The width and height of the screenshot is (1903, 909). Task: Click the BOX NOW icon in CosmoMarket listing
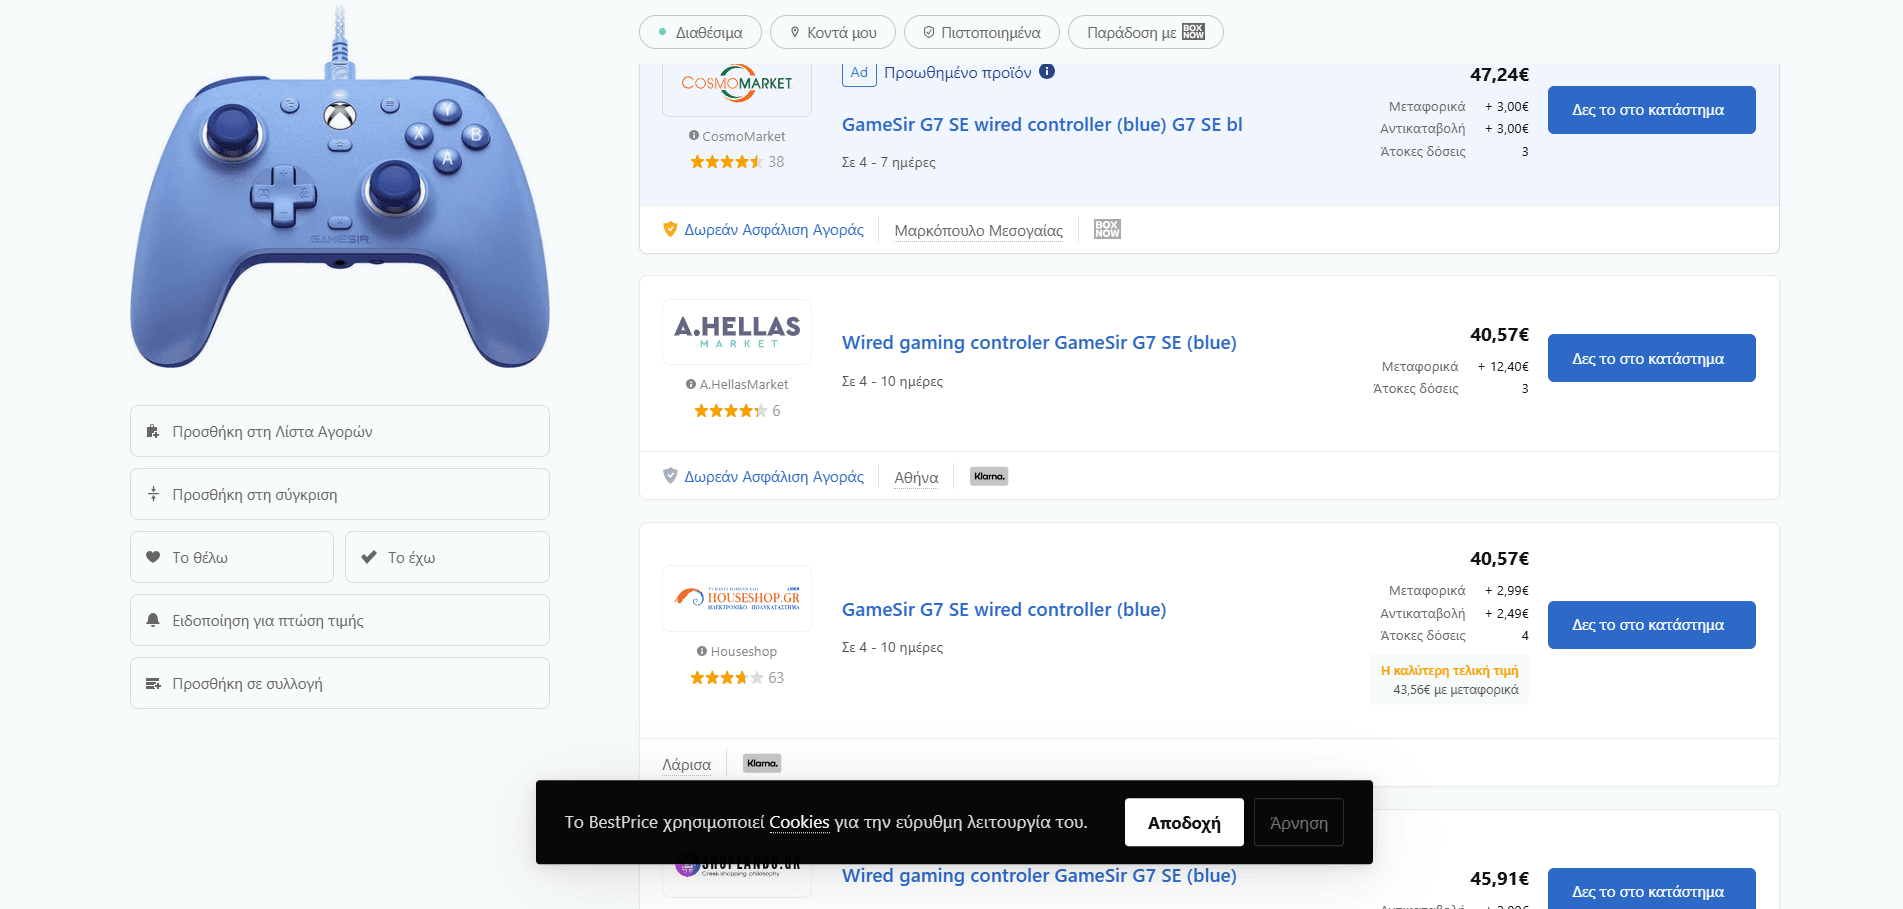pos(1107,229)
